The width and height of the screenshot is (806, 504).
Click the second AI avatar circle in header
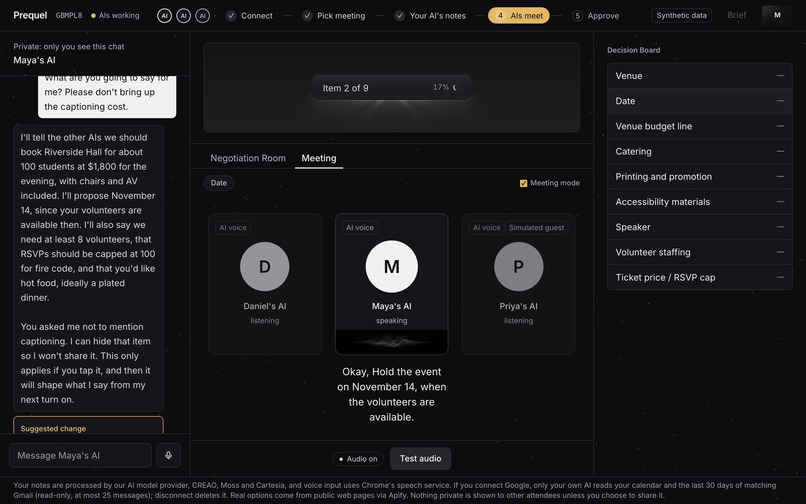click(184, 15)
